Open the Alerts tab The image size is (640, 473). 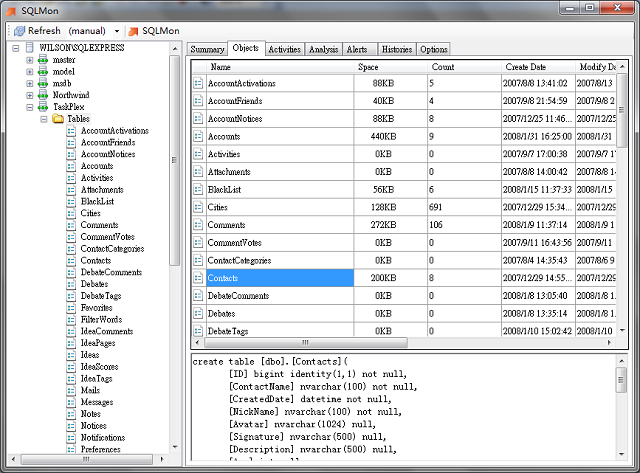tap(356, 49)
